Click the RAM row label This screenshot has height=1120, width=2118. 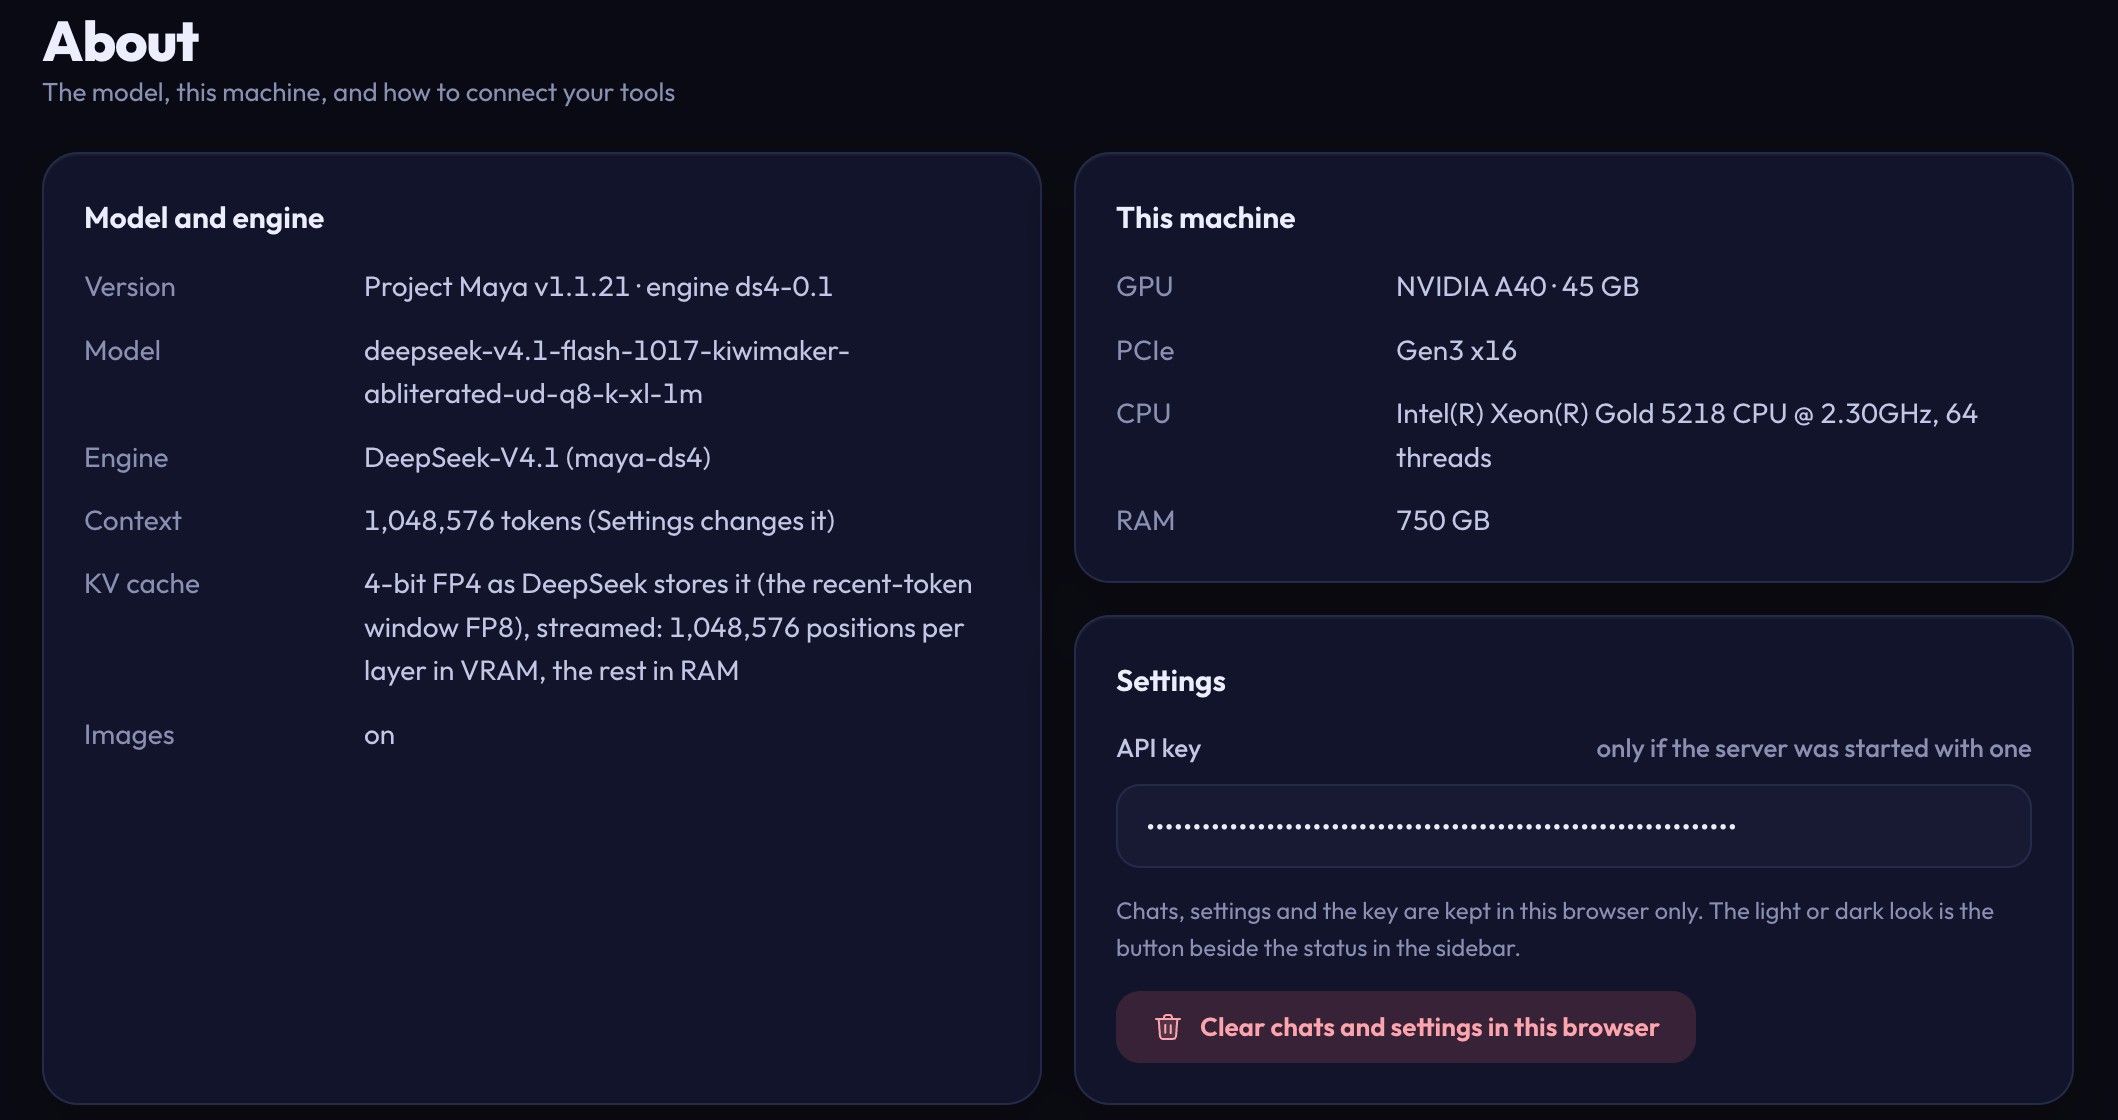pos(1145,521)
